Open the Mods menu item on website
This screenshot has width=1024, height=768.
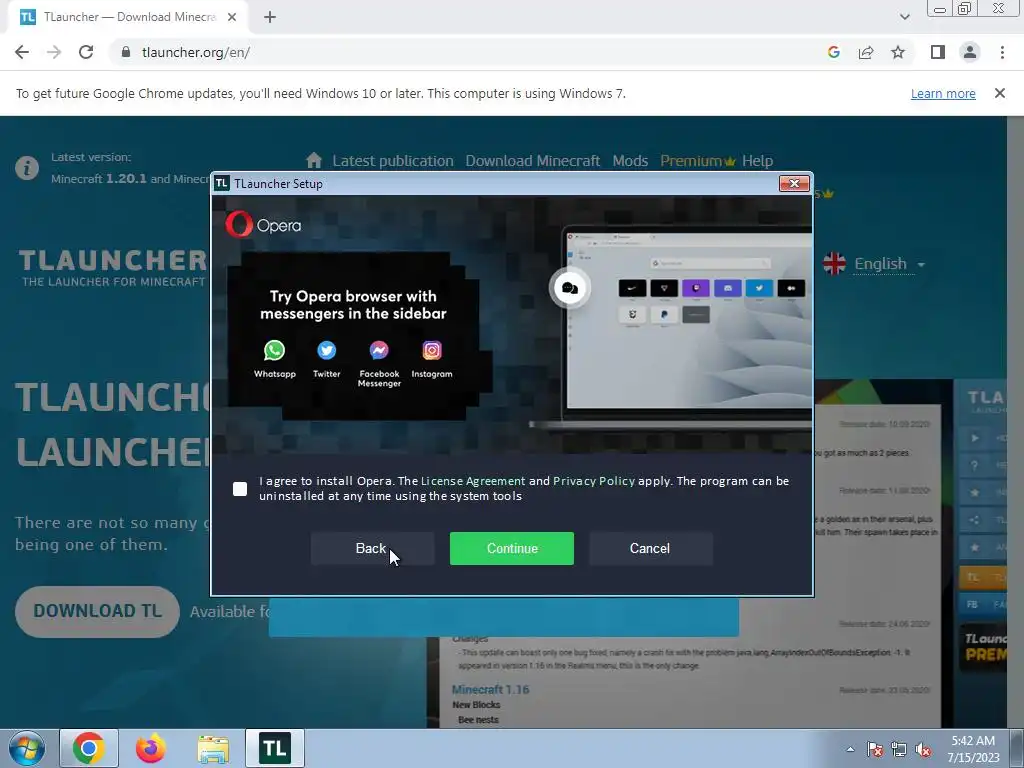tap(630, 161)
